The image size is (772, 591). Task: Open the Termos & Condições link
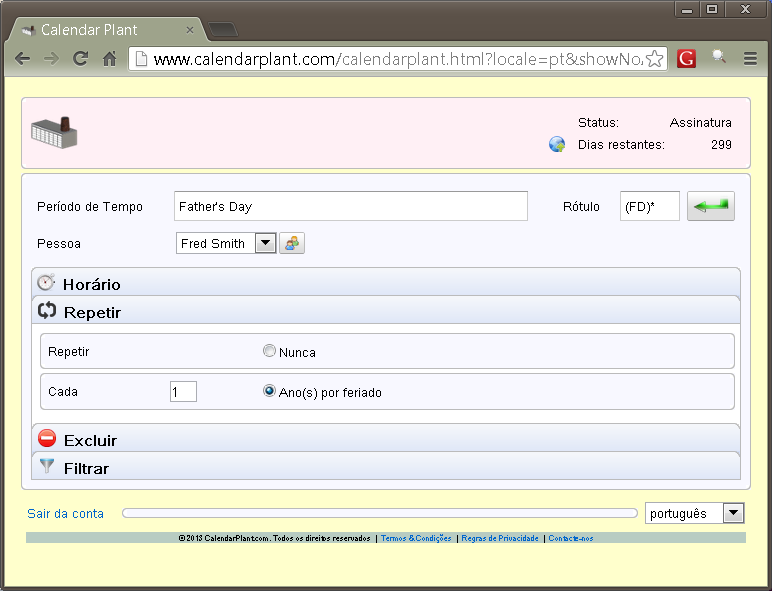click(416, 538)
